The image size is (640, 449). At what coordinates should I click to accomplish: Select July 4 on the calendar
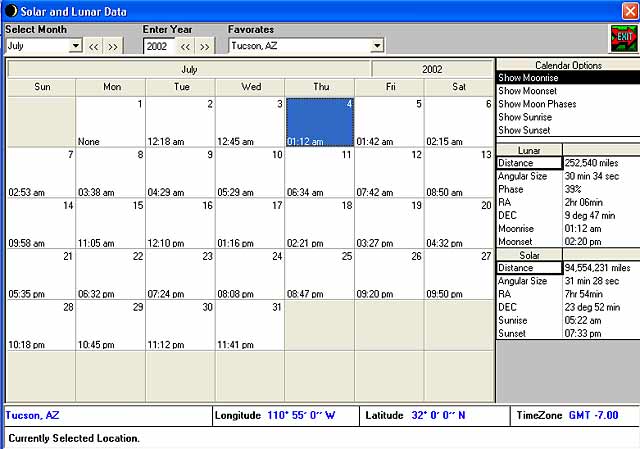pyautogui.click(x=319, y=122)
